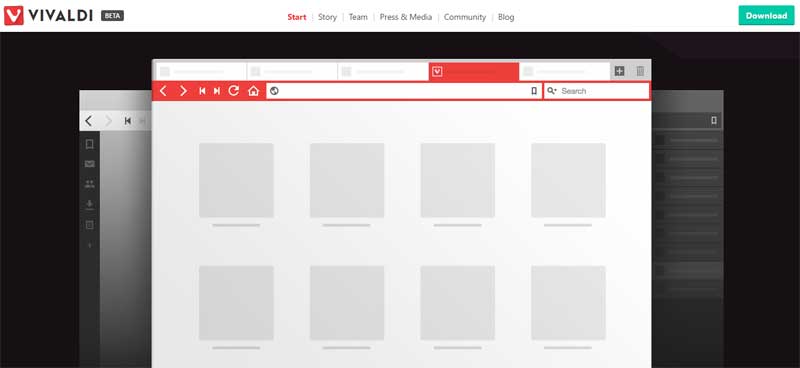
Task: Switch to the second tab in the mockup
Action: click(x=292, y=71)
